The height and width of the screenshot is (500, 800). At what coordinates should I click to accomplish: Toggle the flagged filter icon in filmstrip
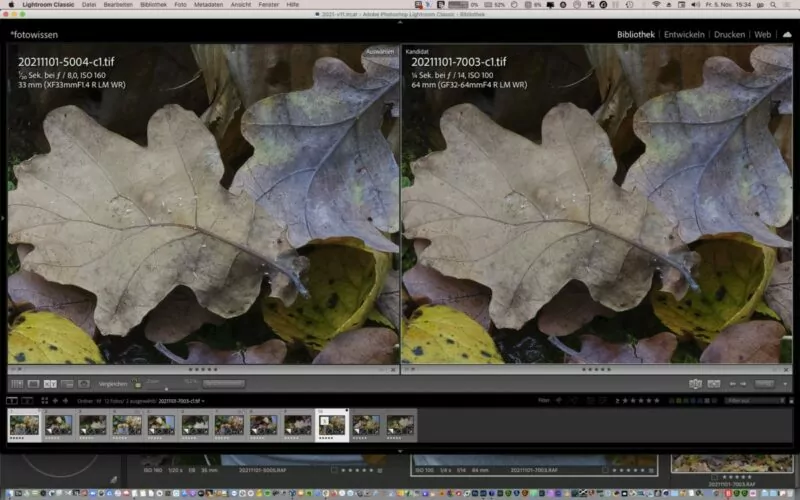(x=559, y=401)
